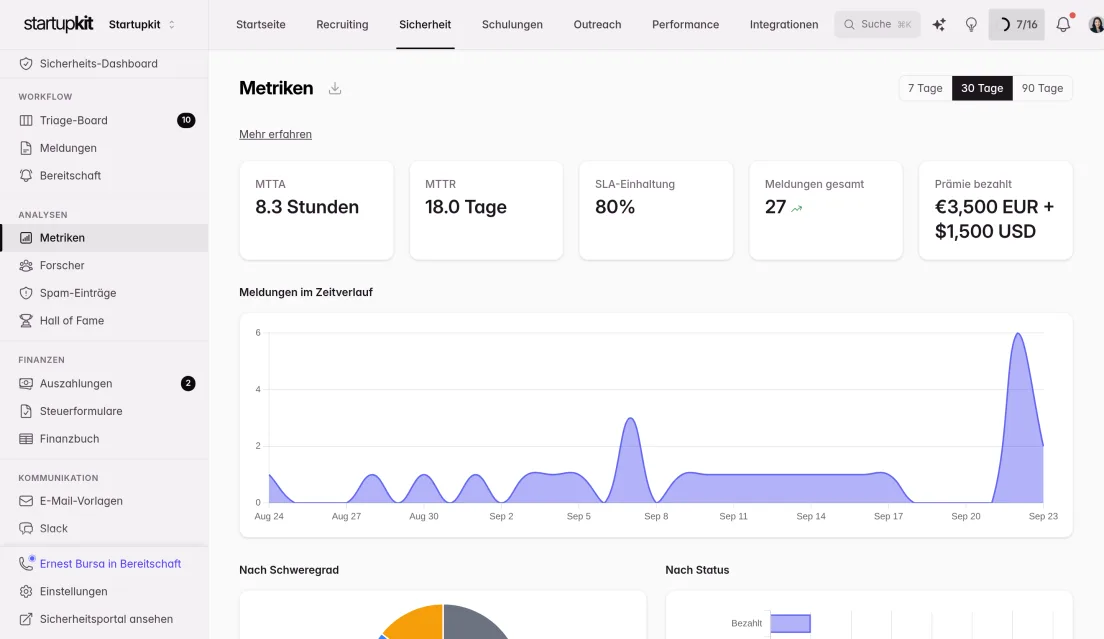Click the lightbulb tips icon
The image size is (1104, 639).
pos(971,25)
